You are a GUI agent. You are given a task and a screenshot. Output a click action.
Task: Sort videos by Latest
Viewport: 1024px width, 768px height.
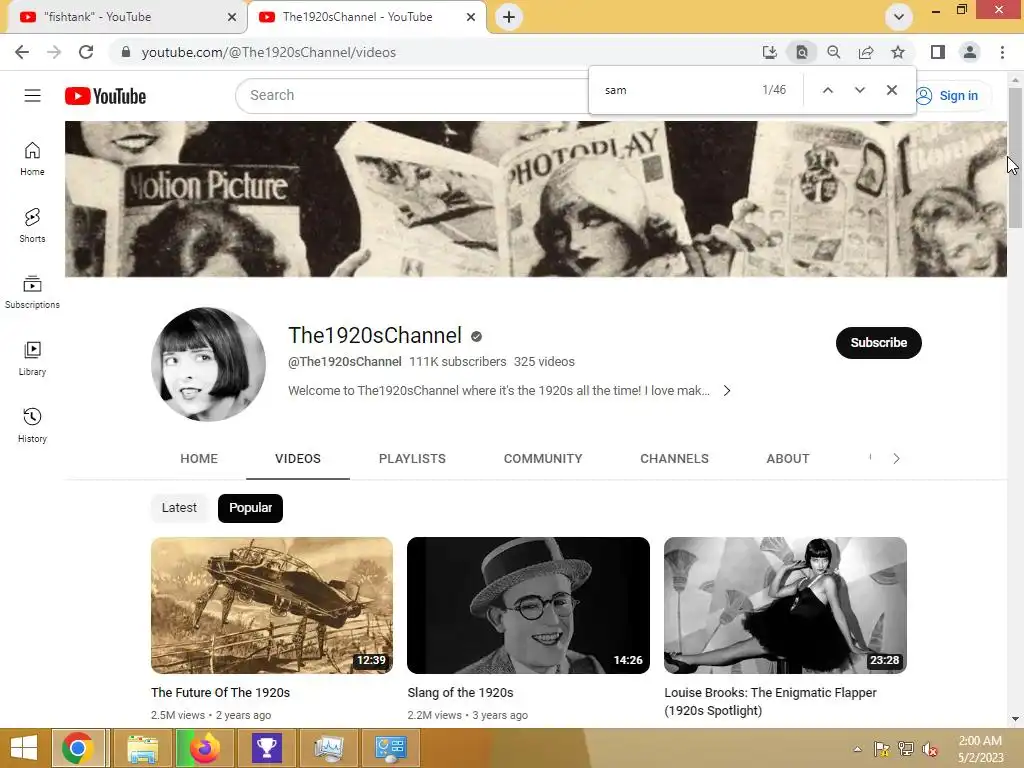[179, 508]
